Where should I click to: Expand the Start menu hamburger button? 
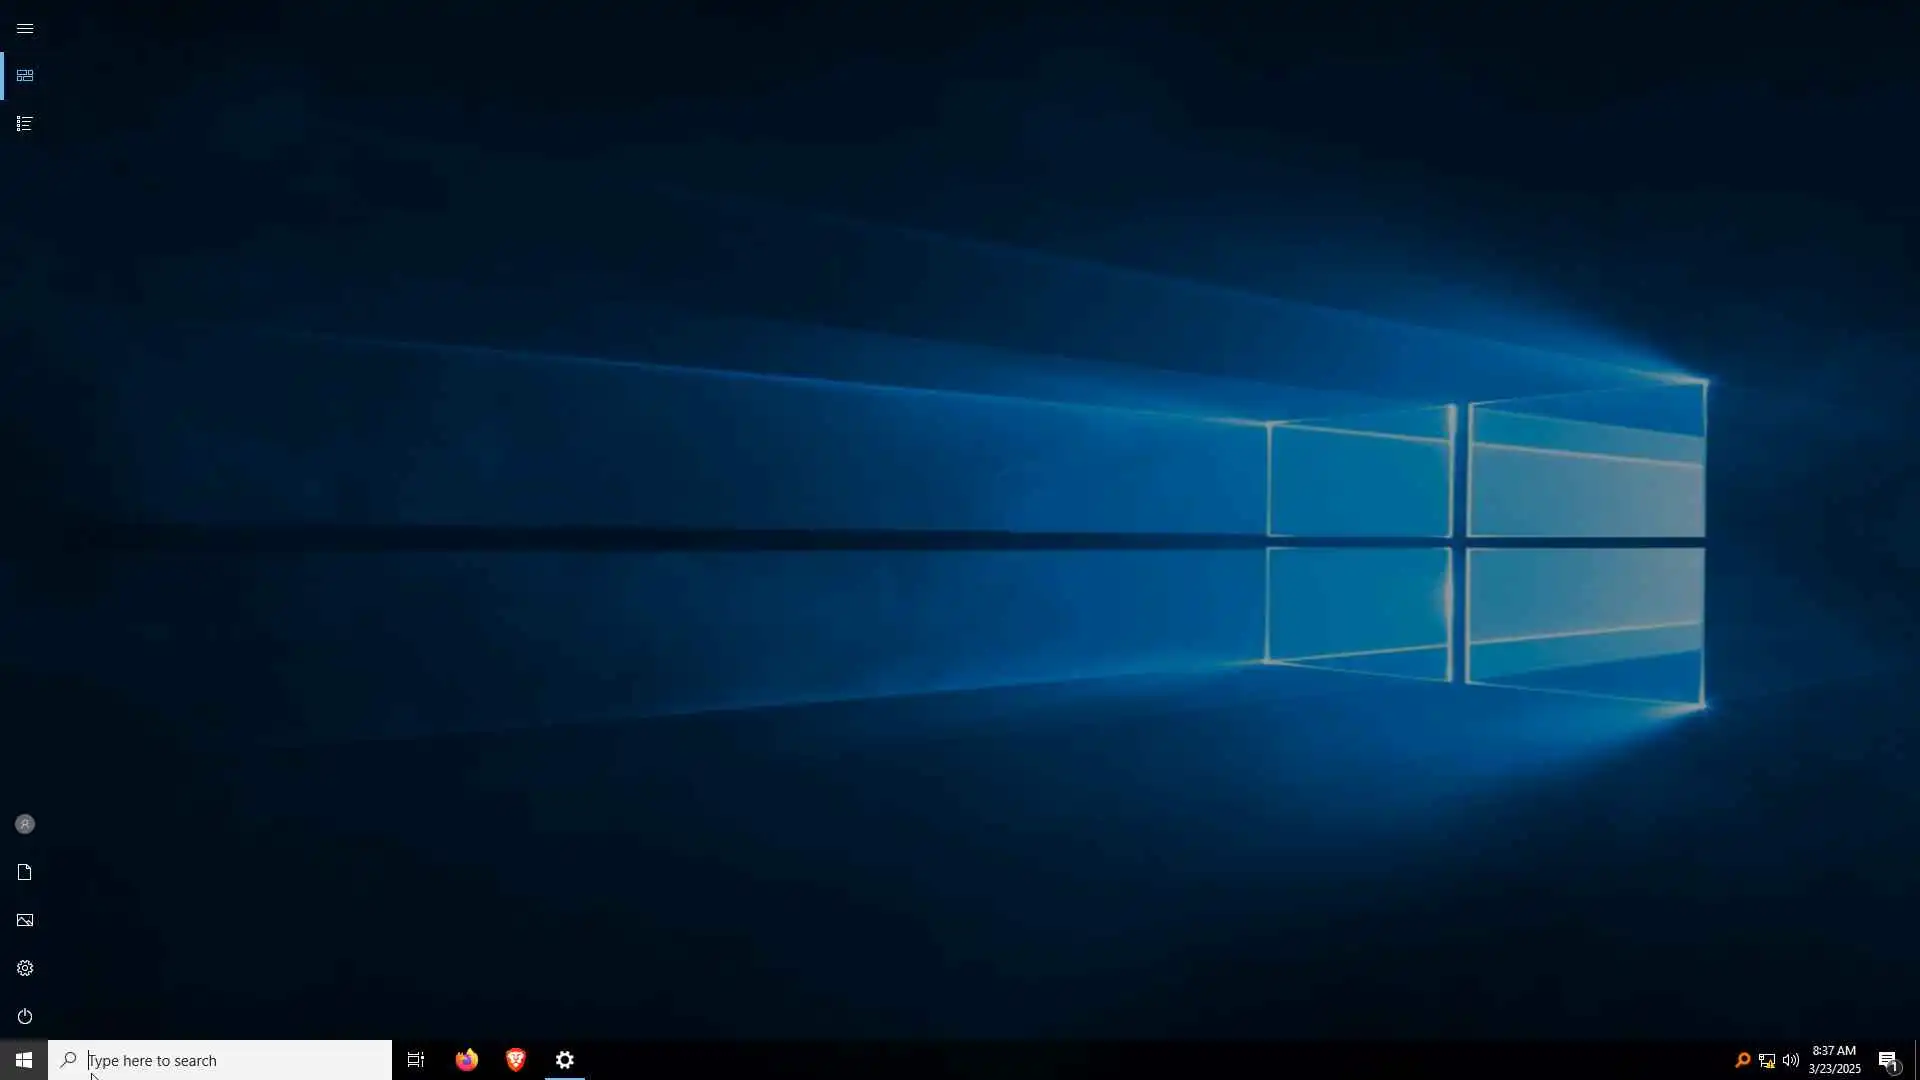[25, 28]
